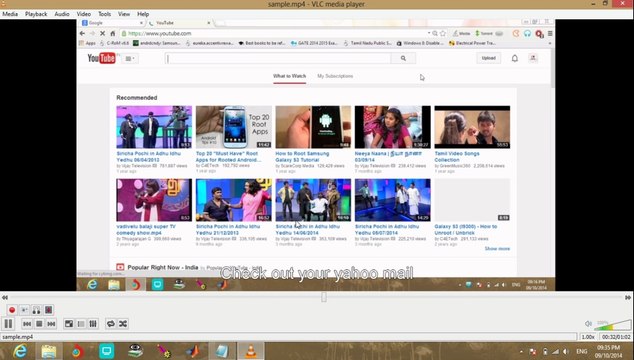Open YouTube guide dropdown beside the logo
Screen dimensions: 634x360
[x=129, y=59]
